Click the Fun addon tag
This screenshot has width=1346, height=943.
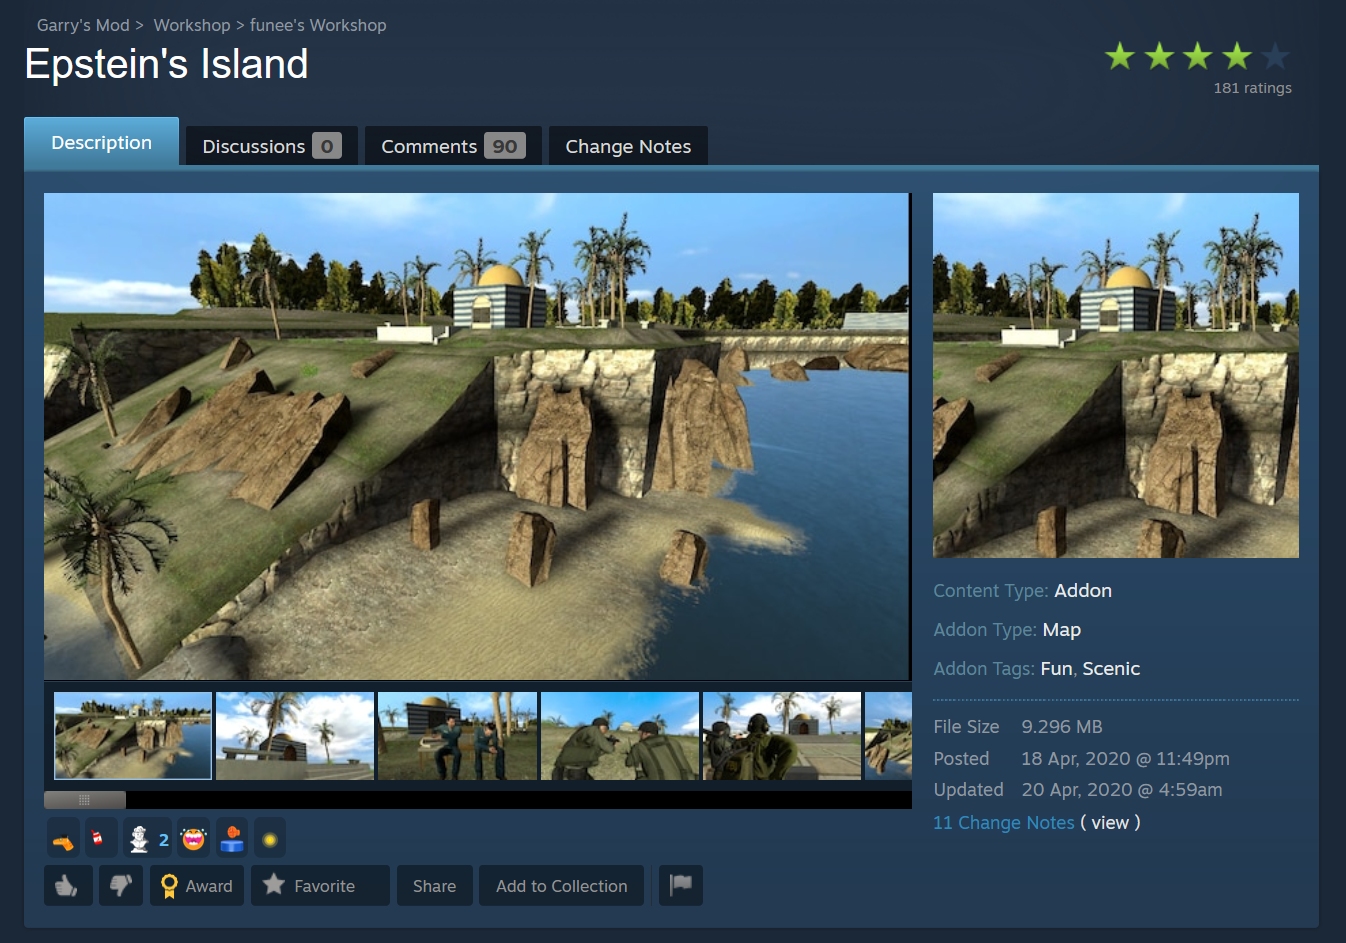tap(1056, 668)
